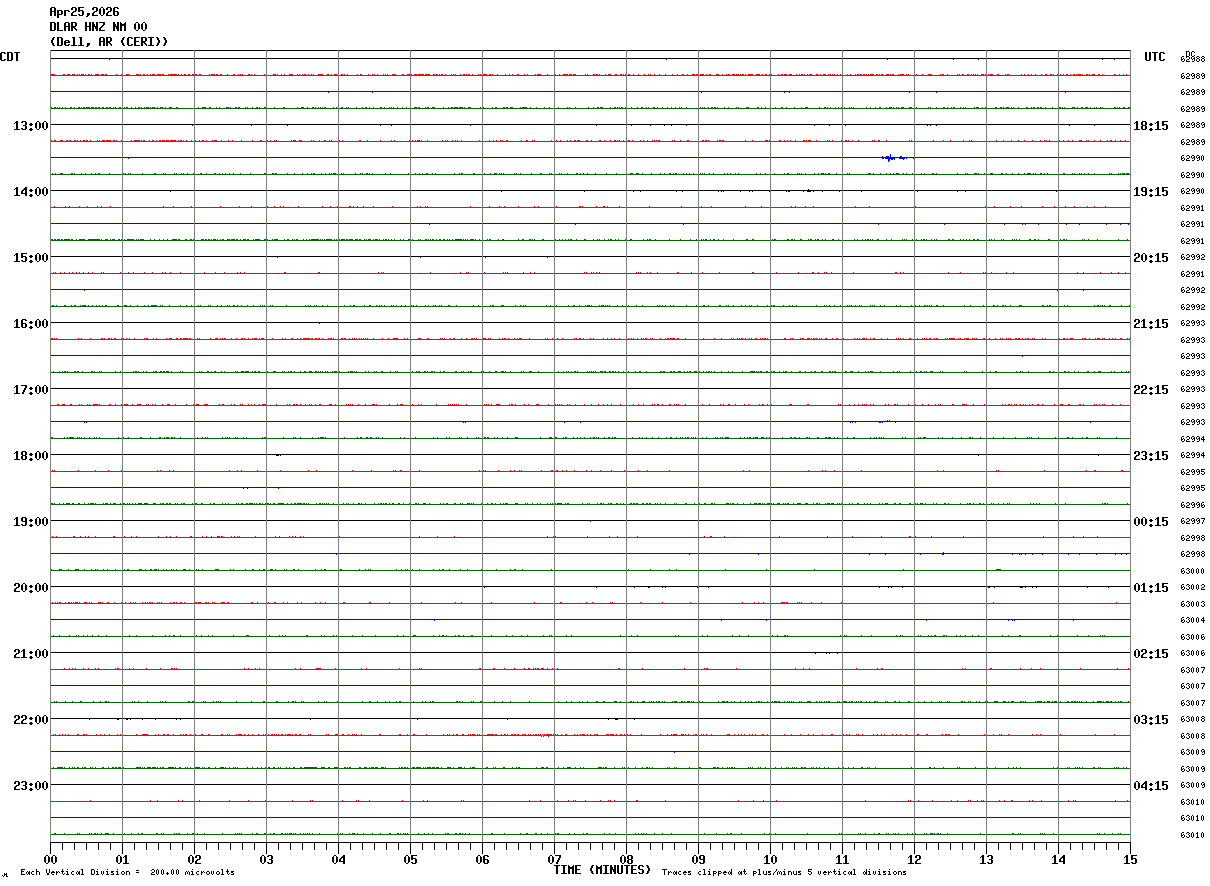This screenshot has width=1210, height=886.
Task: Click the 22:15 UTC time label
Action: point(1151,389)
